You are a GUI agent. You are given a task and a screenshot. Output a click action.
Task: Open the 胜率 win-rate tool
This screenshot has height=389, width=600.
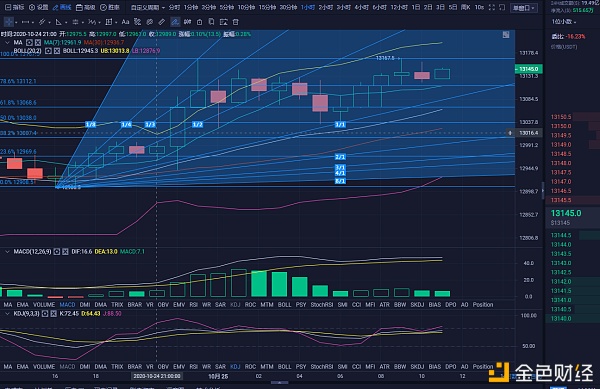point(110,7)
